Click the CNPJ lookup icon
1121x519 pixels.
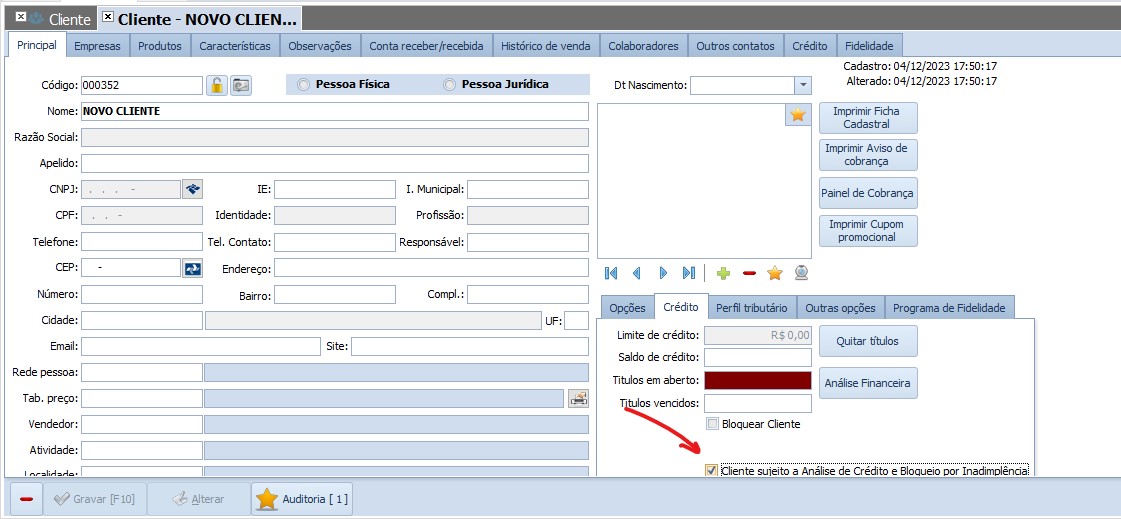(x=193, y=188)
